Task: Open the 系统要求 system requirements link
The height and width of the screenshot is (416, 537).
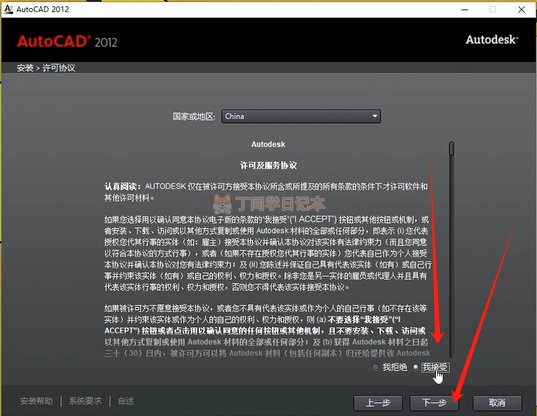Action: [85, 401]
